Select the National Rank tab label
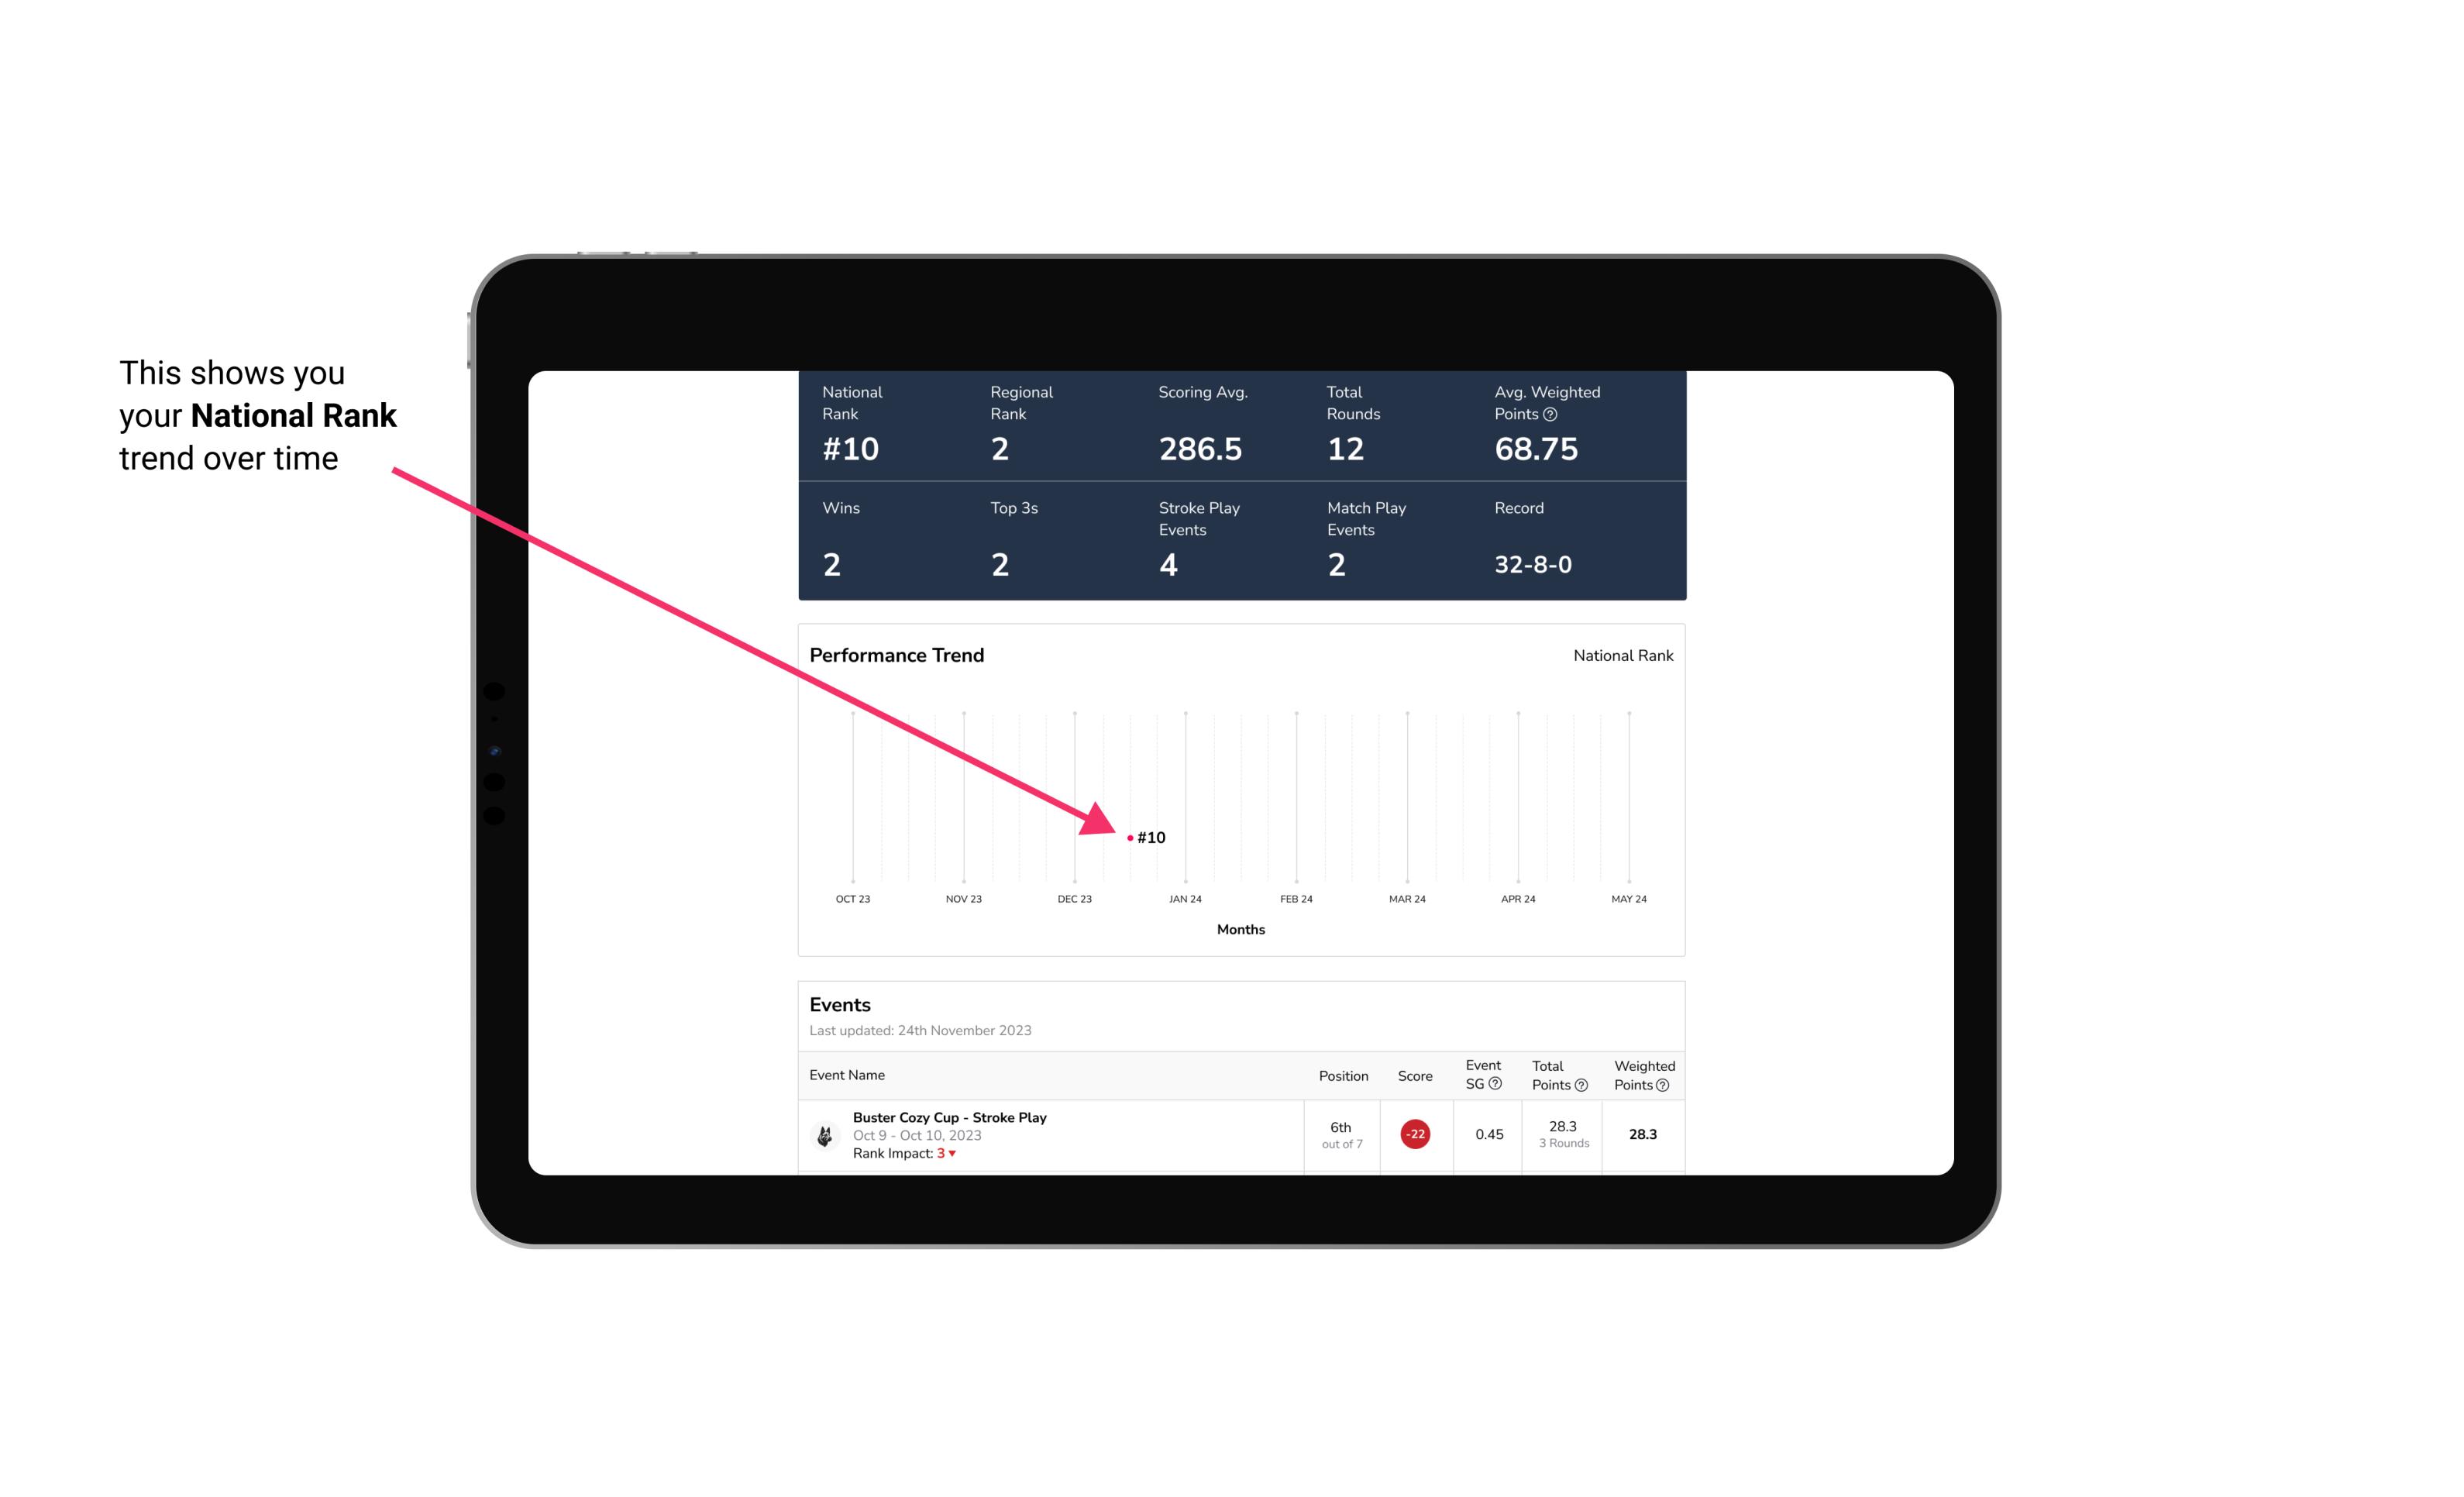 pos(1619,655)
